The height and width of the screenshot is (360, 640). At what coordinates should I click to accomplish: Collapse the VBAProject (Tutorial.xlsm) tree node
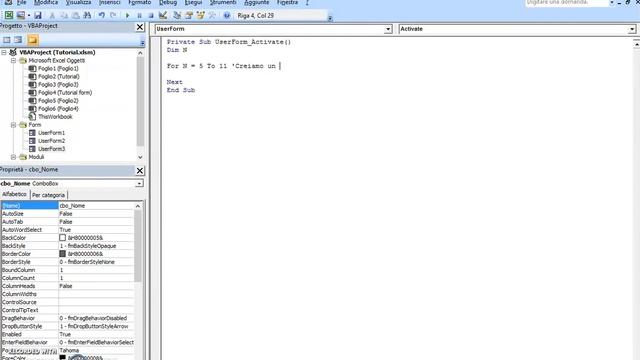[4, 52]
